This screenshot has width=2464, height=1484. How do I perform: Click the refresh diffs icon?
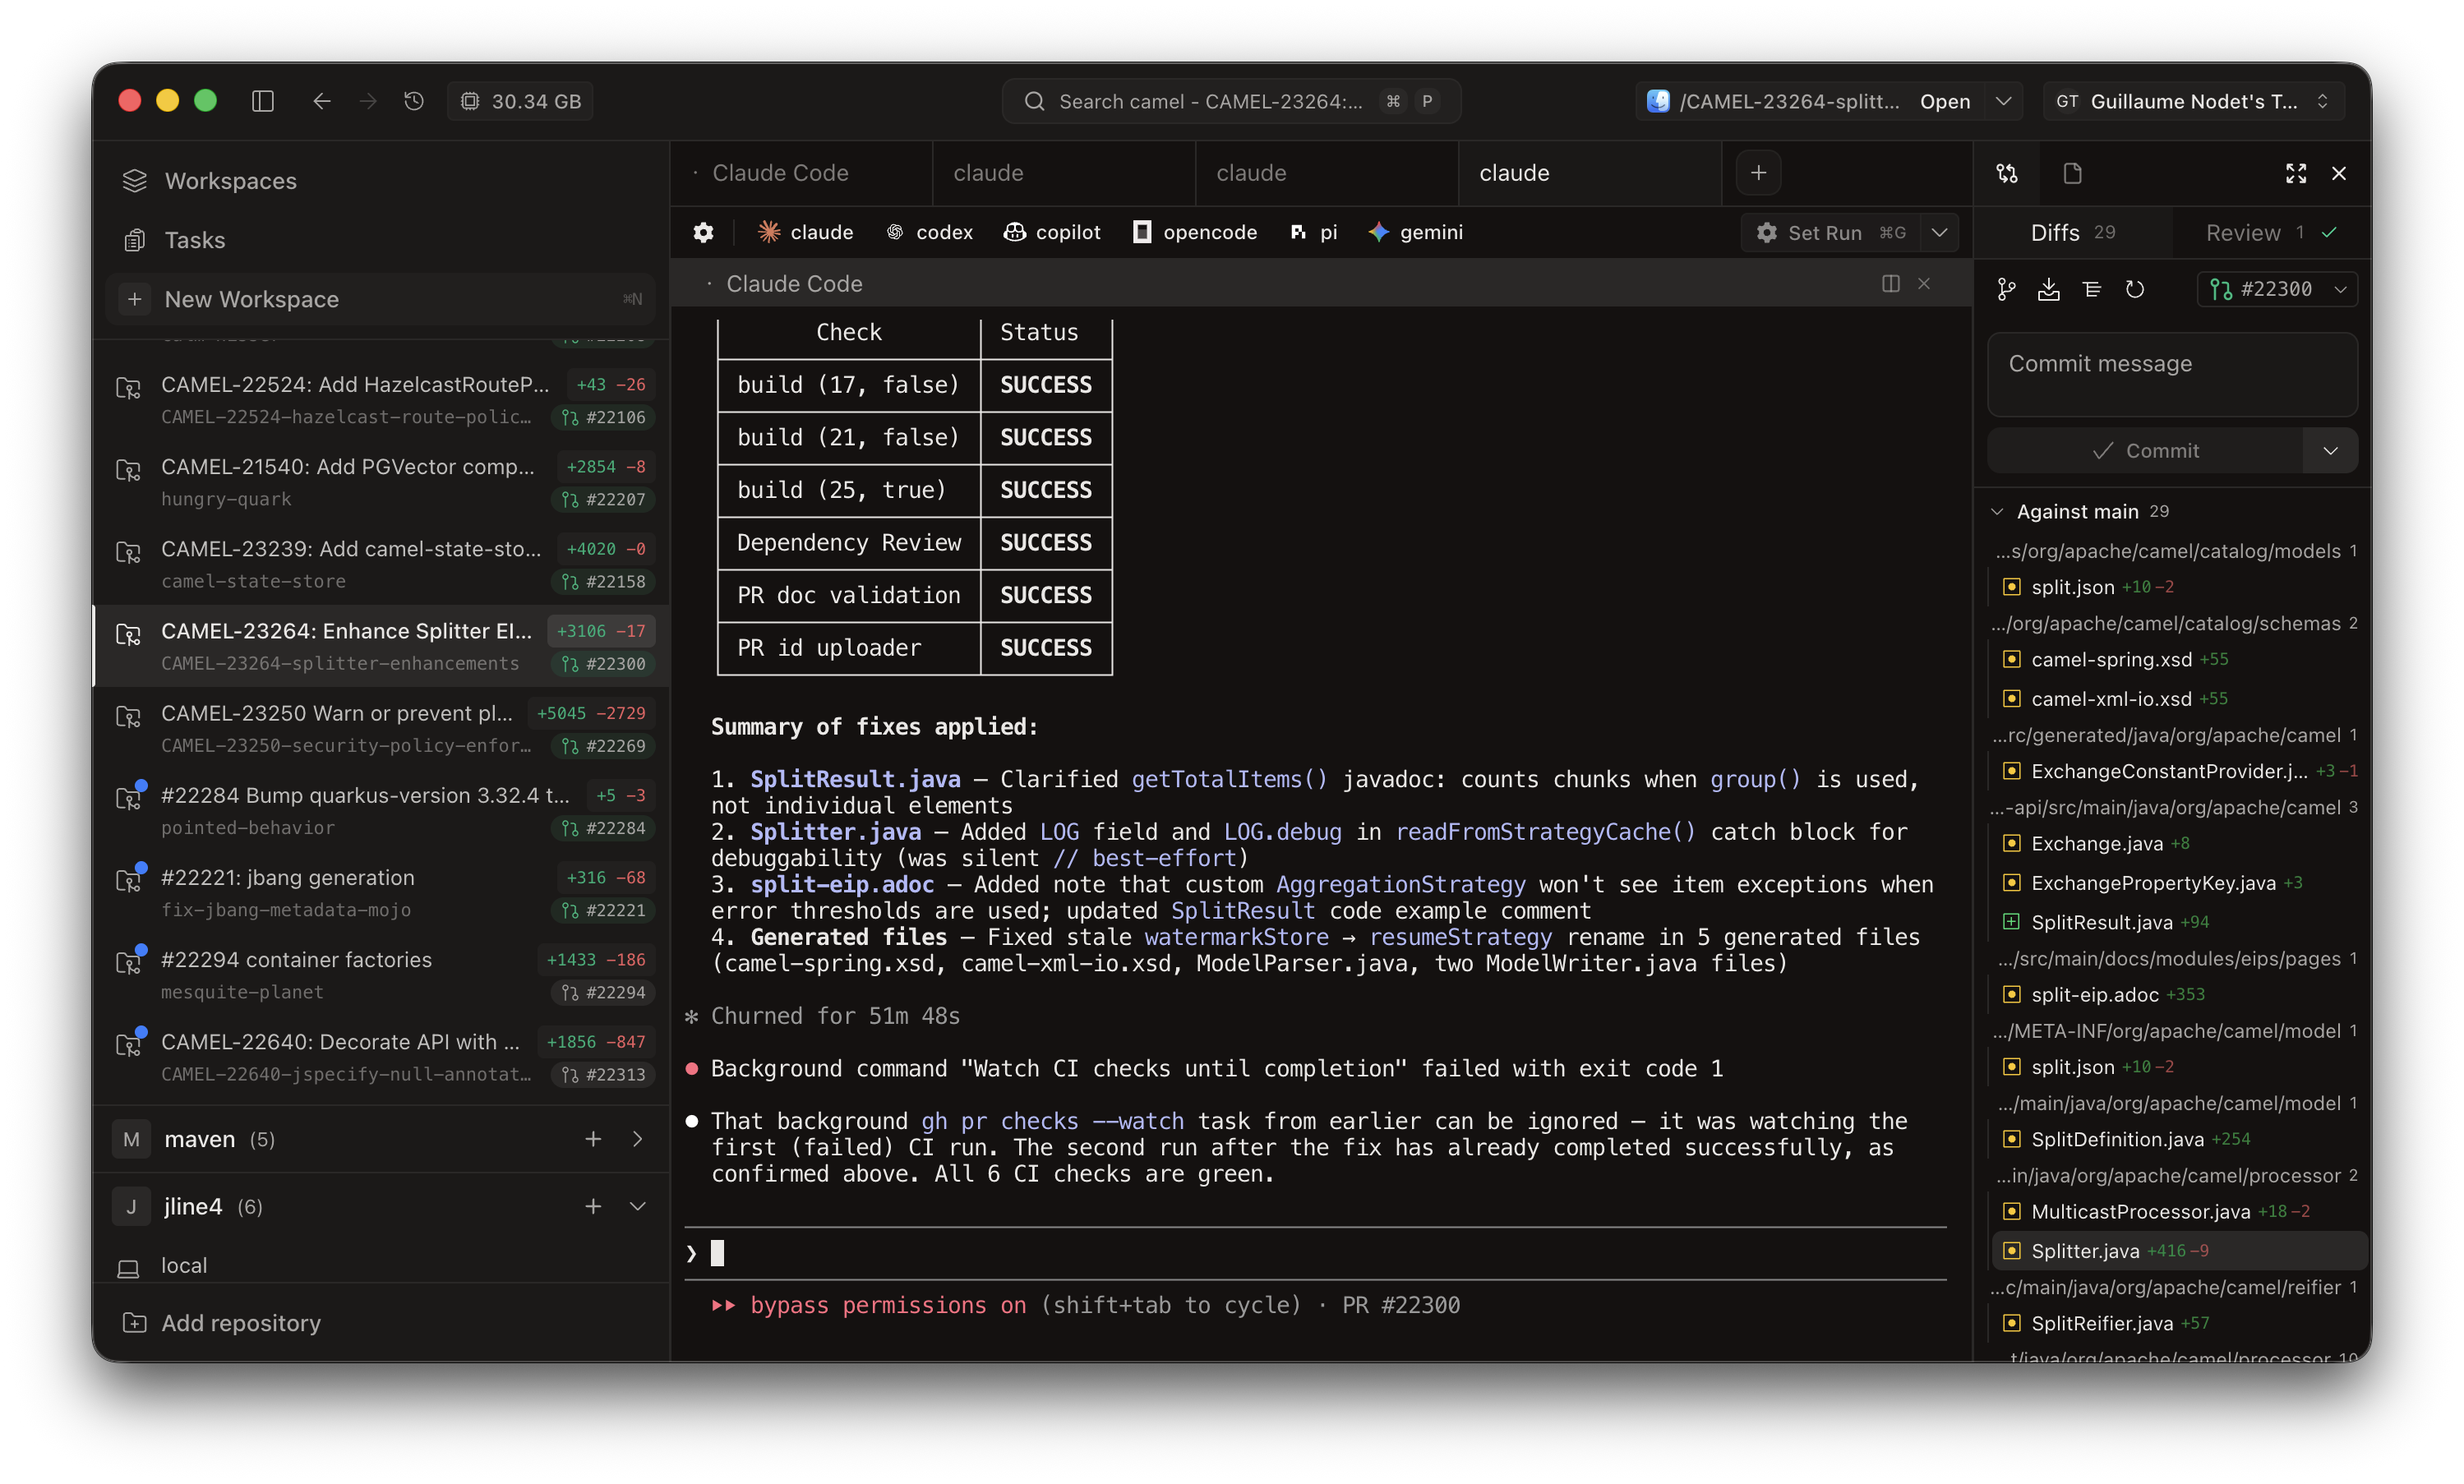2134,290
